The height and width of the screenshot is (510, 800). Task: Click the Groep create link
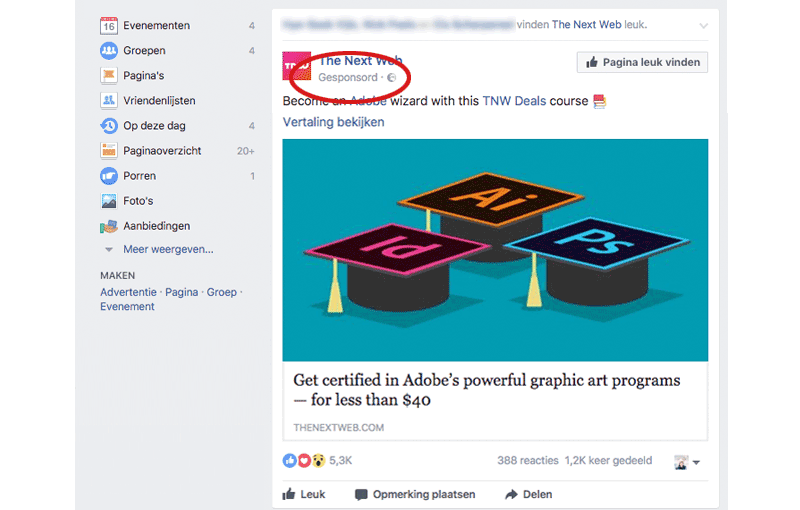(x=221, y=292)
